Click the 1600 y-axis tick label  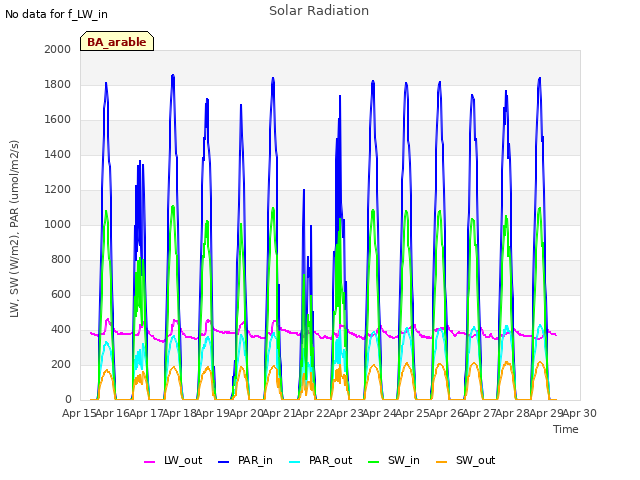58,120
